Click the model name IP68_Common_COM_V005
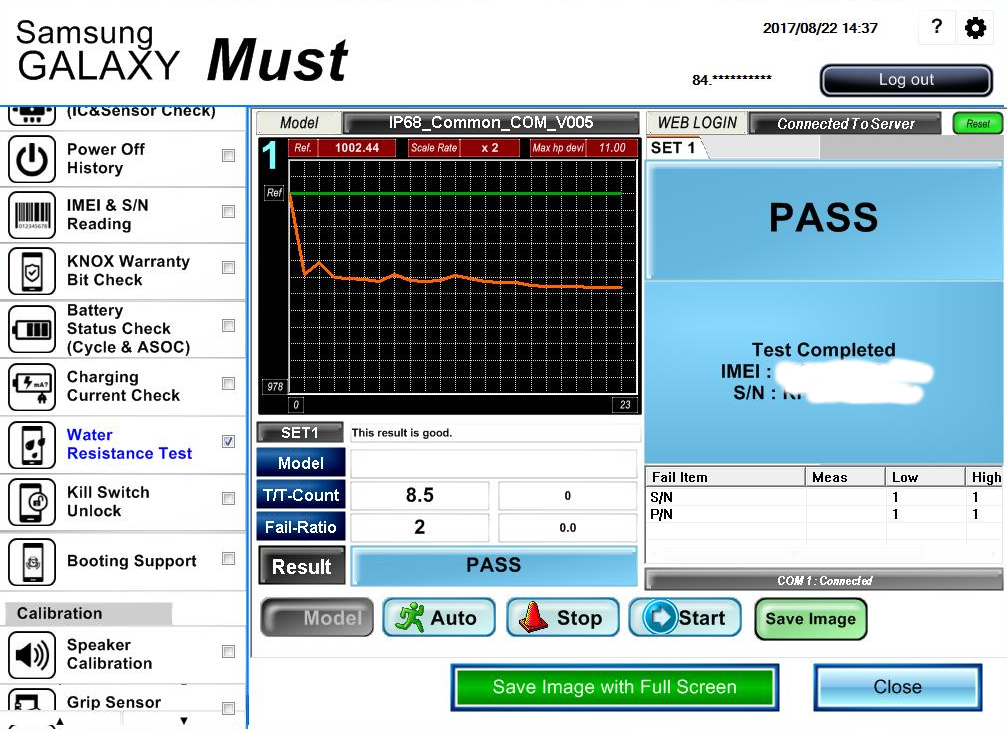Image resolution: width=1007 pixels, height=730 pixels. [491, 122]
